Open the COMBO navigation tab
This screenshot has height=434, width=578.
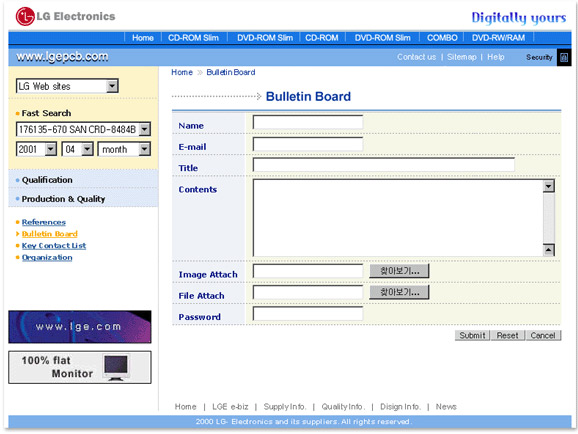click(x=442, y=38)
